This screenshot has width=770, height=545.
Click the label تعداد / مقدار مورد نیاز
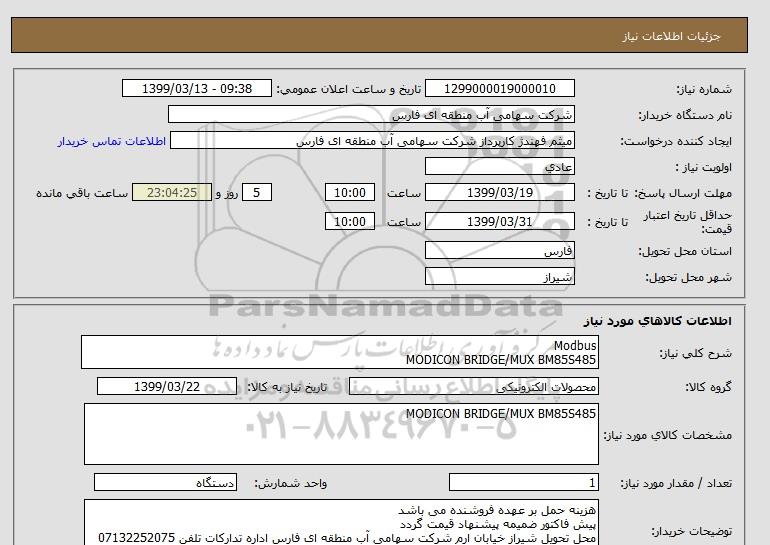point(676,484)
